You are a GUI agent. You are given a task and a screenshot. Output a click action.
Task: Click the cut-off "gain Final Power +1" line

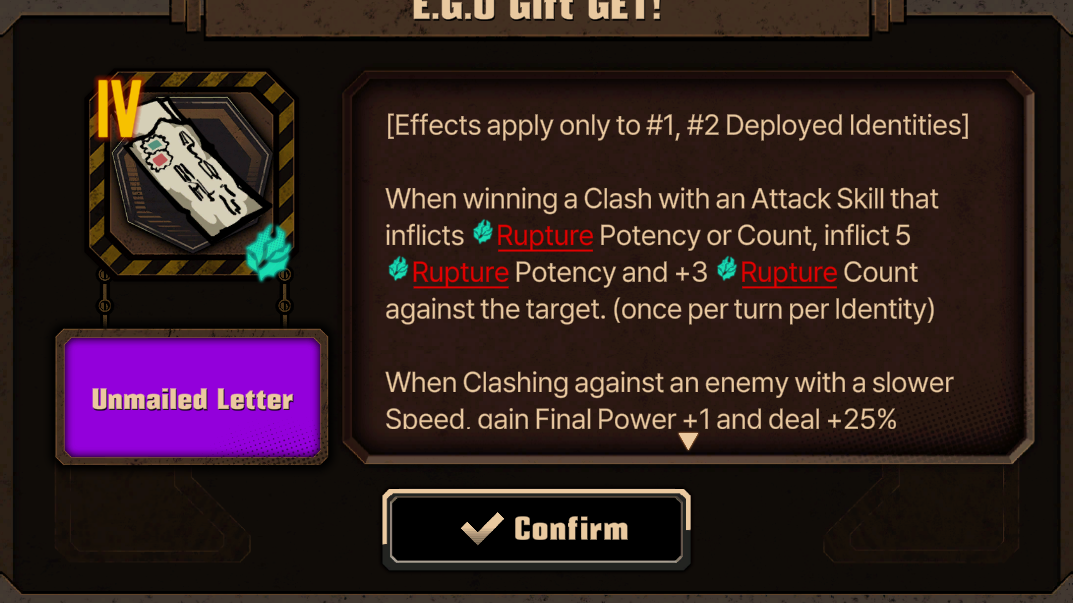coord(641,420)
